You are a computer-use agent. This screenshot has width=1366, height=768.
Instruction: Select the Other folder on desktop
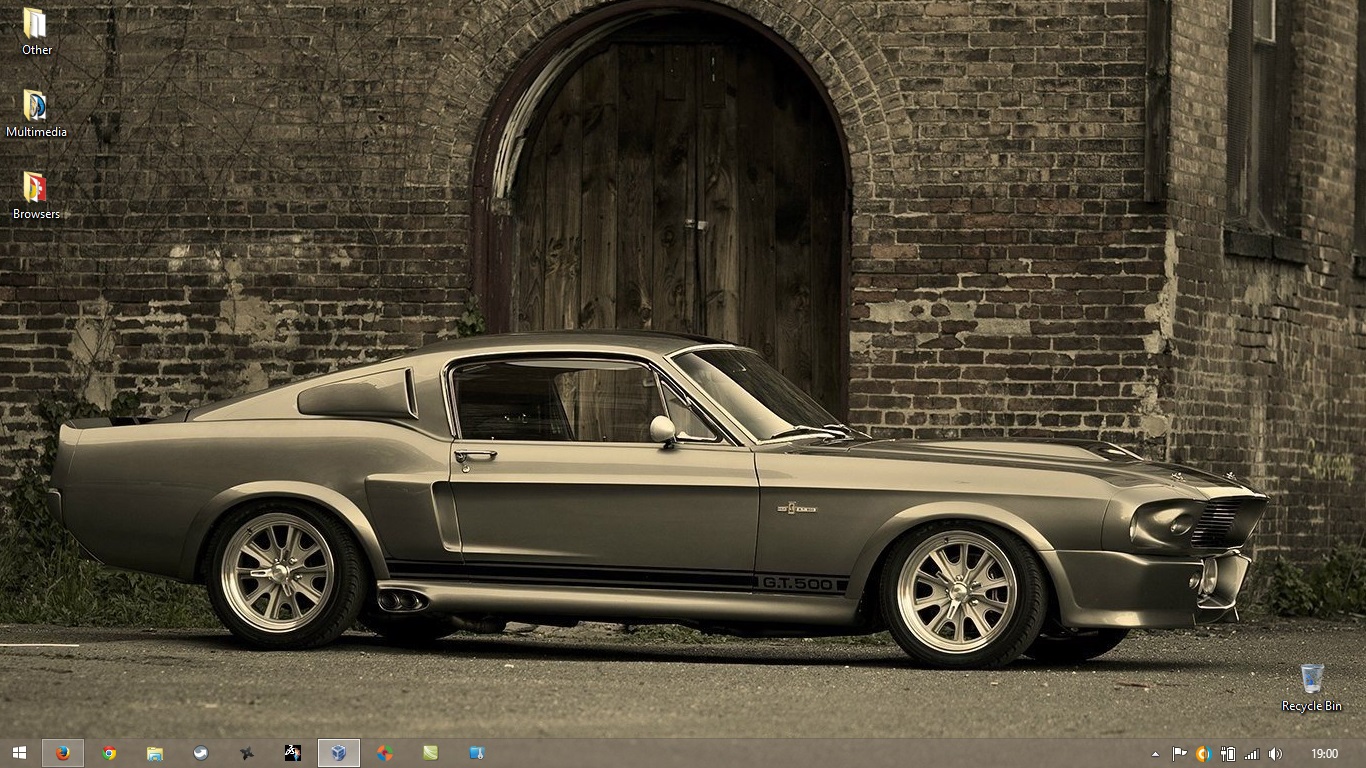(x=36, y=31)
